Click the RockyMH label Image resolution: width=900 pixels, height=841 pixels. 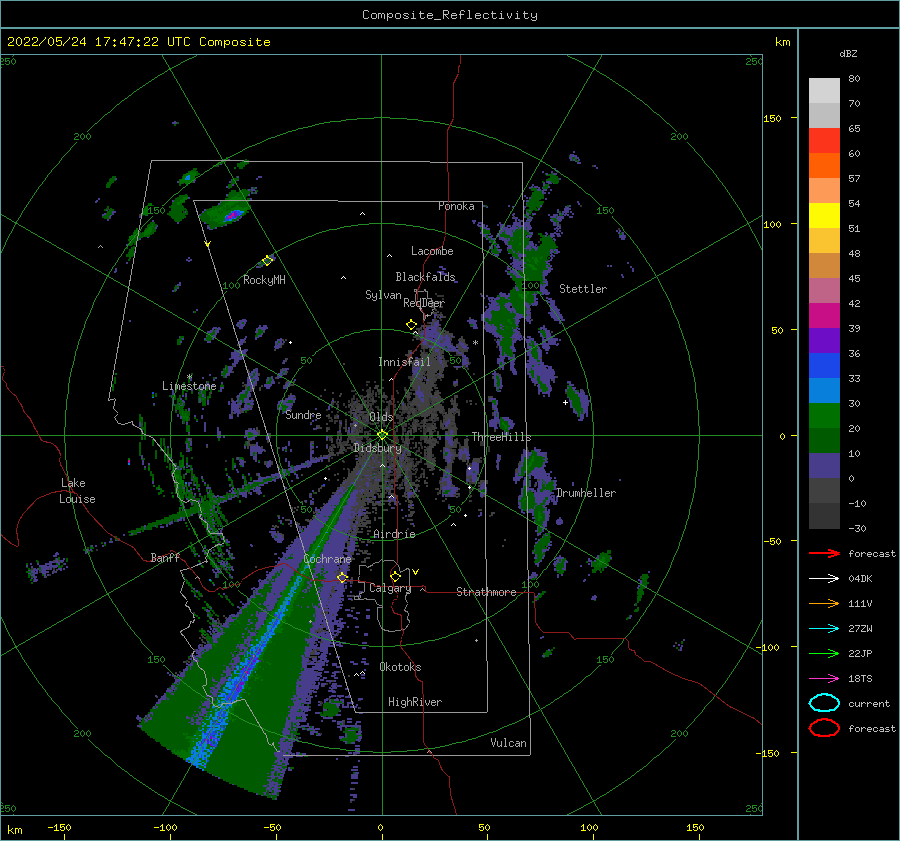point(264,280)
